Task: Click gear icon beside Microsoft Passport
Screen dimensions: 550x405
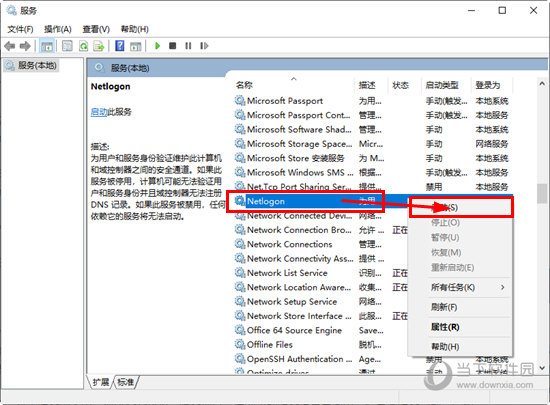Action: [240, 101]
